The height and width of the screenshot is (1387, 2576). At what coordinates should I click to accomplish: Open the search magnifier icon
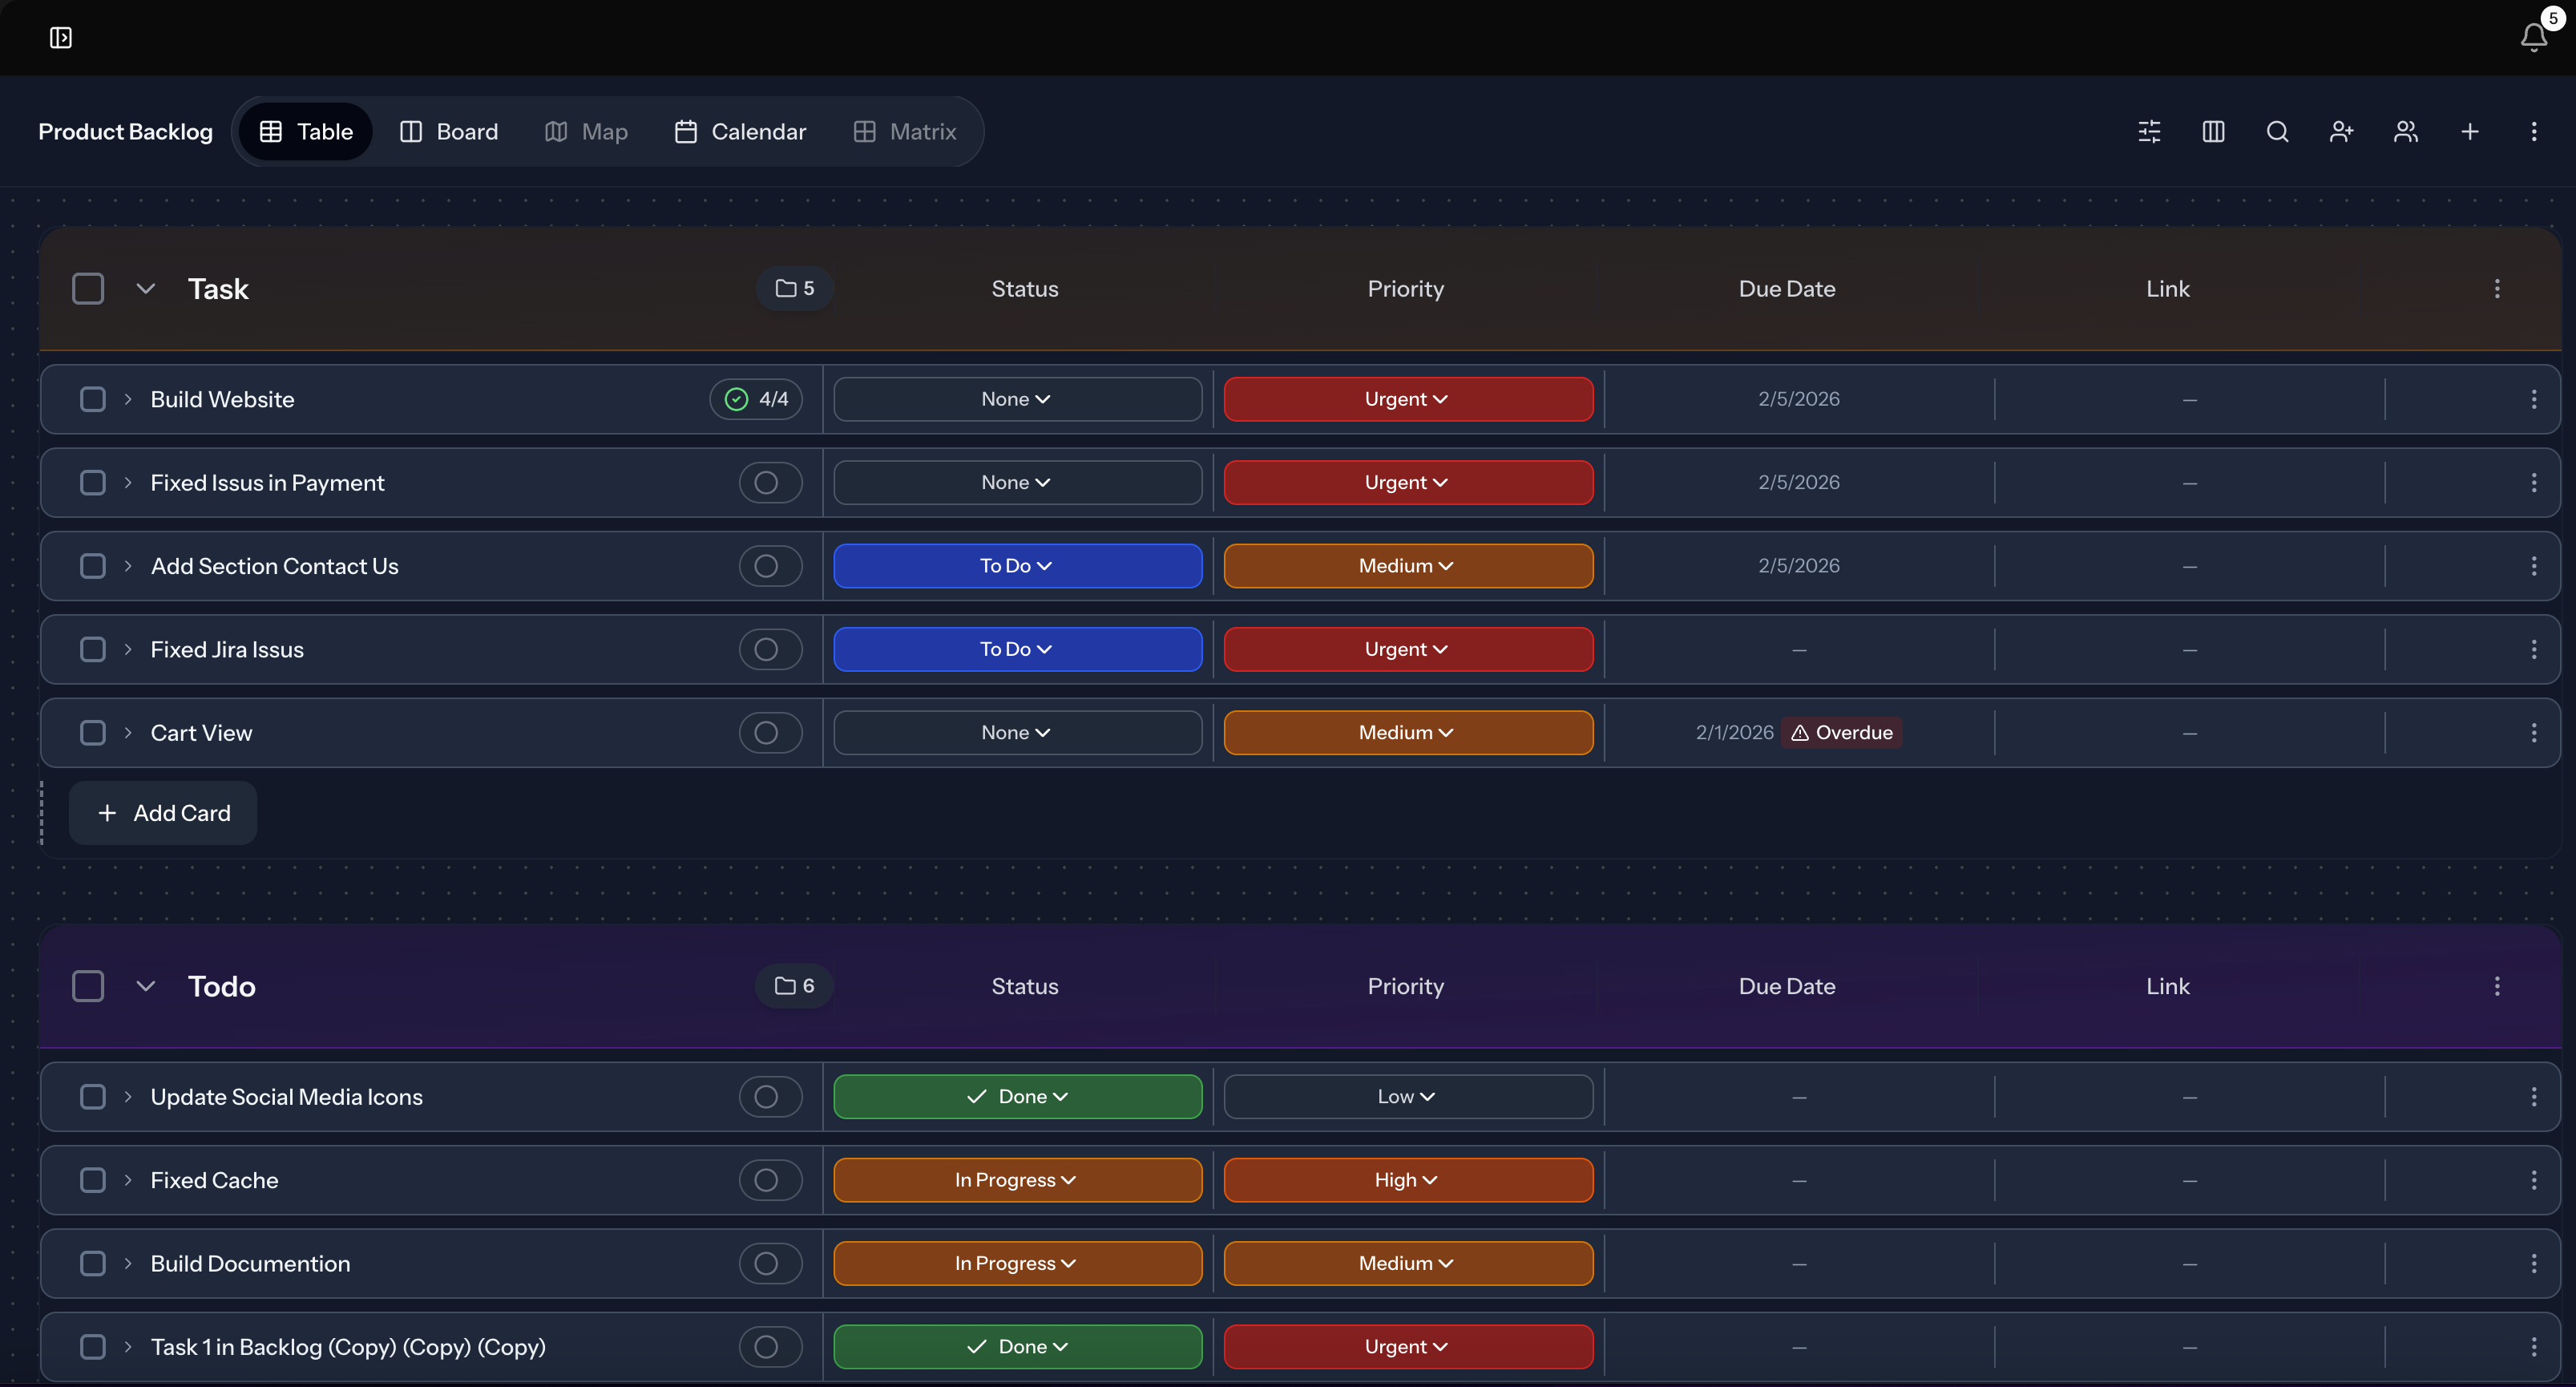(x=2277, y=132)
